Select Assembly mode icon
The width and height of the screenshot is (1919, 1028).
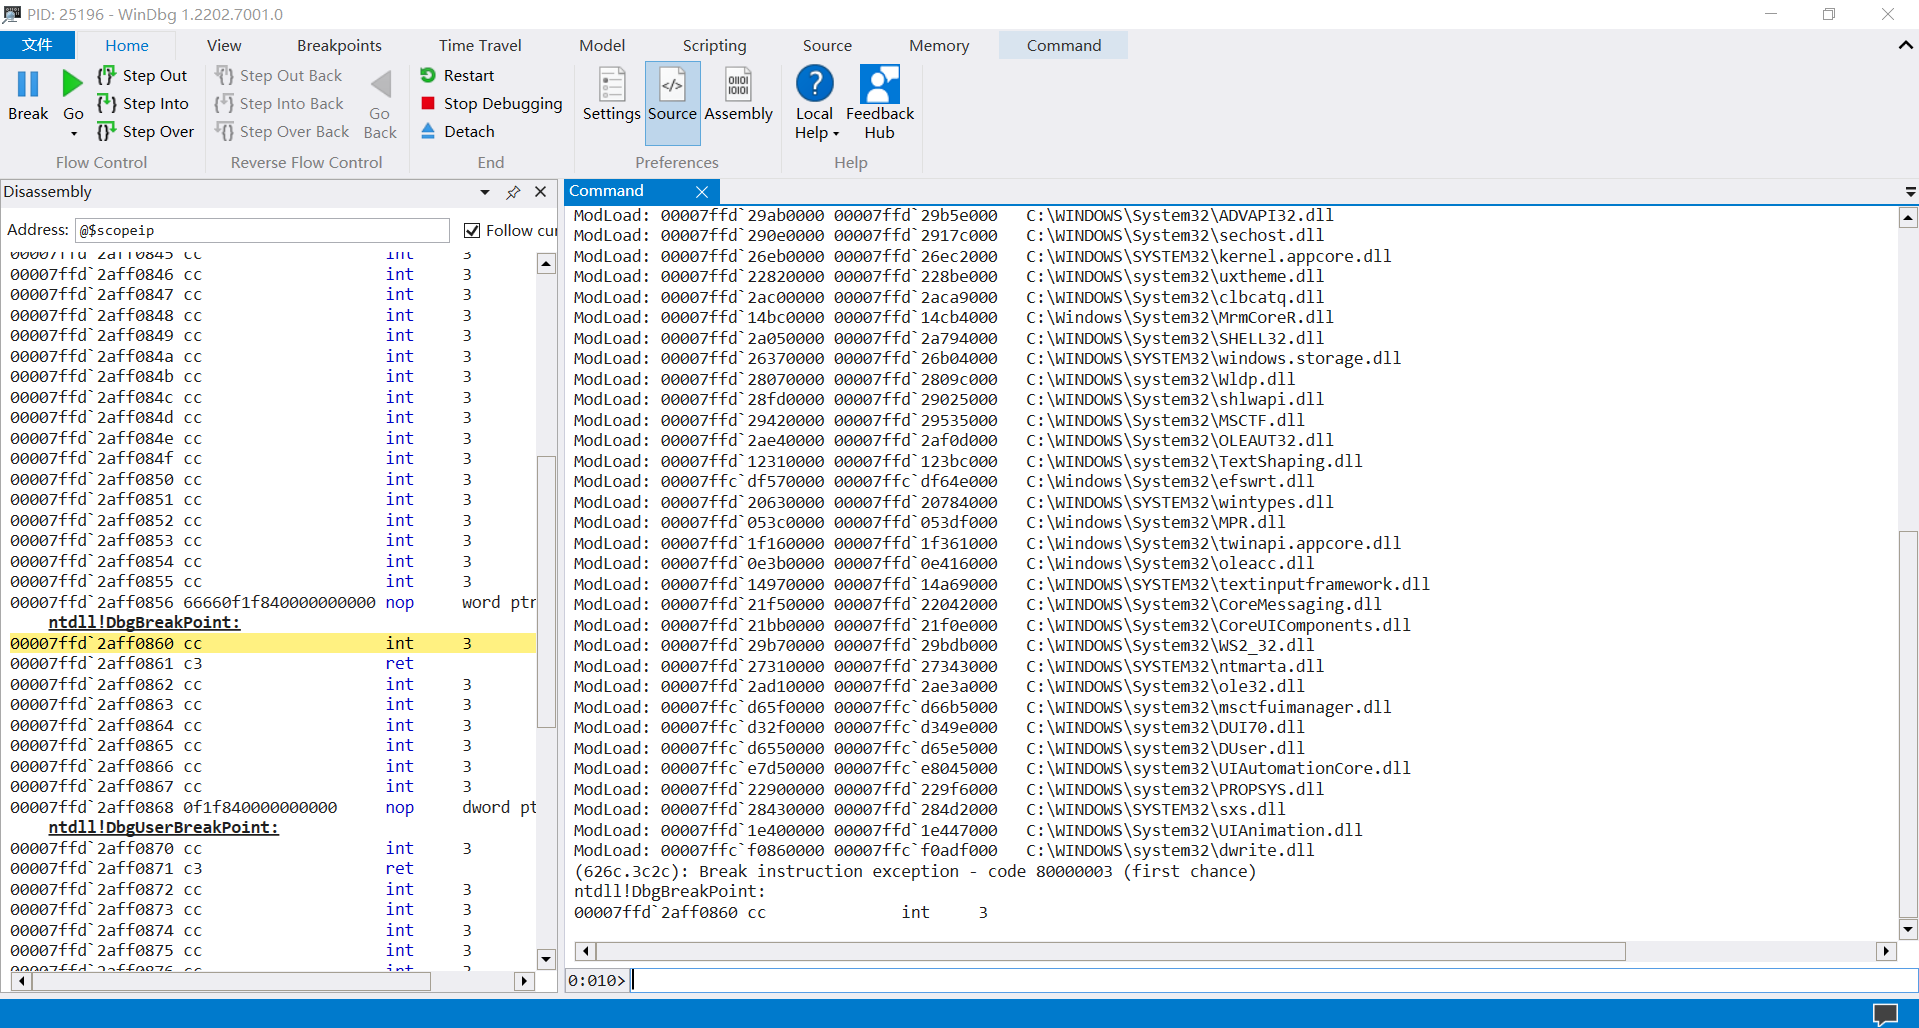738,85
